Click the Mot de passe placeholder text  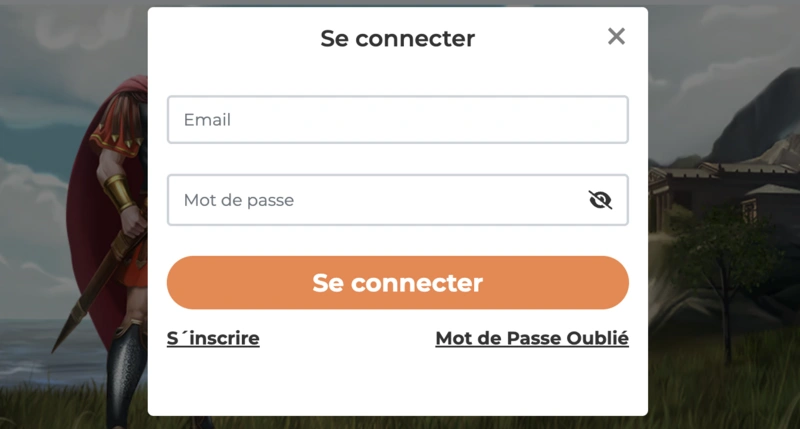[239, 200]
